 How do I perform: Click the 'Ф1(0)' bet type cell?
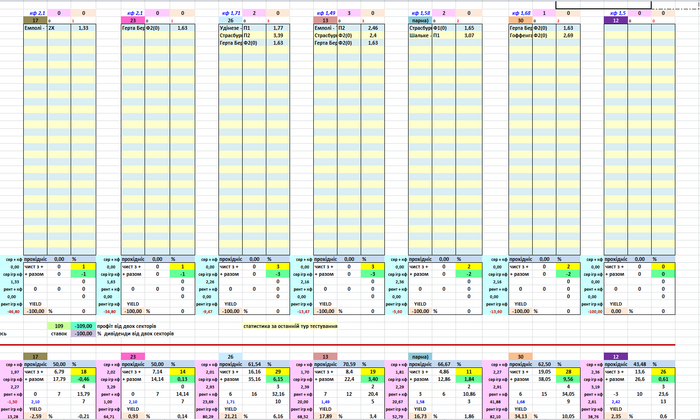[x=444, y=28]
